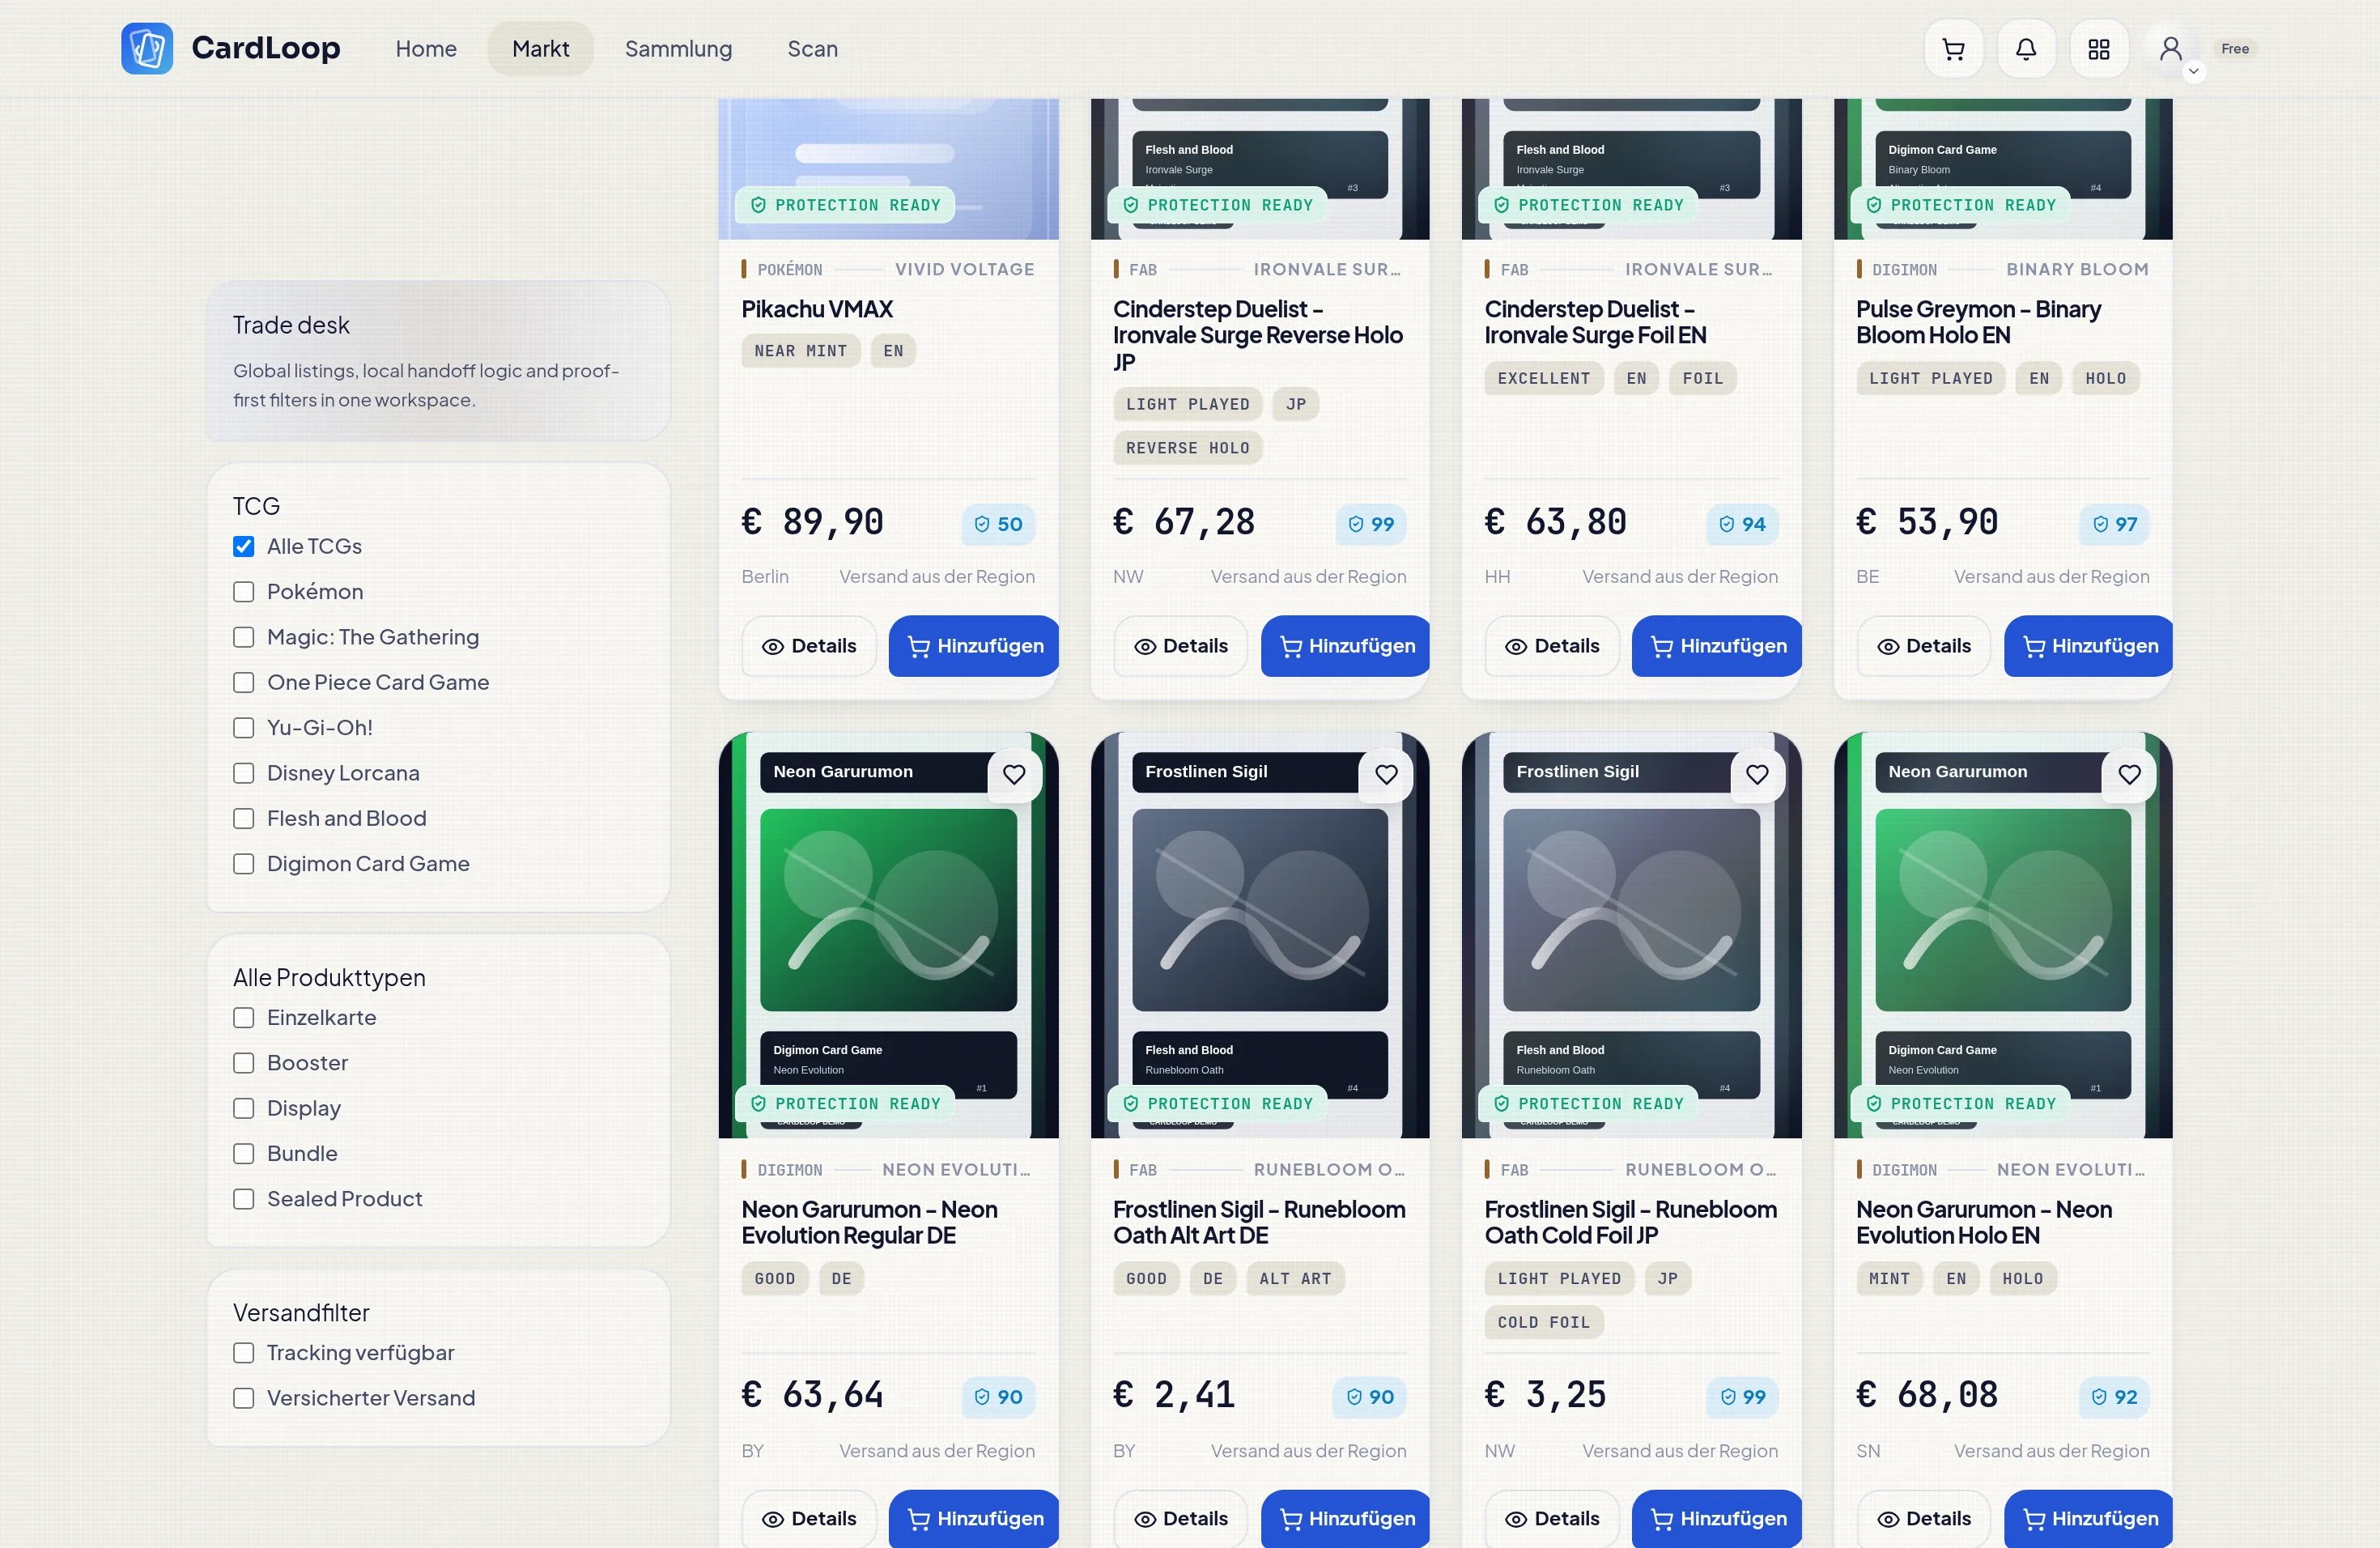Image resolution: width=2380 pixels, height=1548 pixels.
Task: Favorite Frostlinen Sigil Alt Art DE card
Action: coord(1386,774)
